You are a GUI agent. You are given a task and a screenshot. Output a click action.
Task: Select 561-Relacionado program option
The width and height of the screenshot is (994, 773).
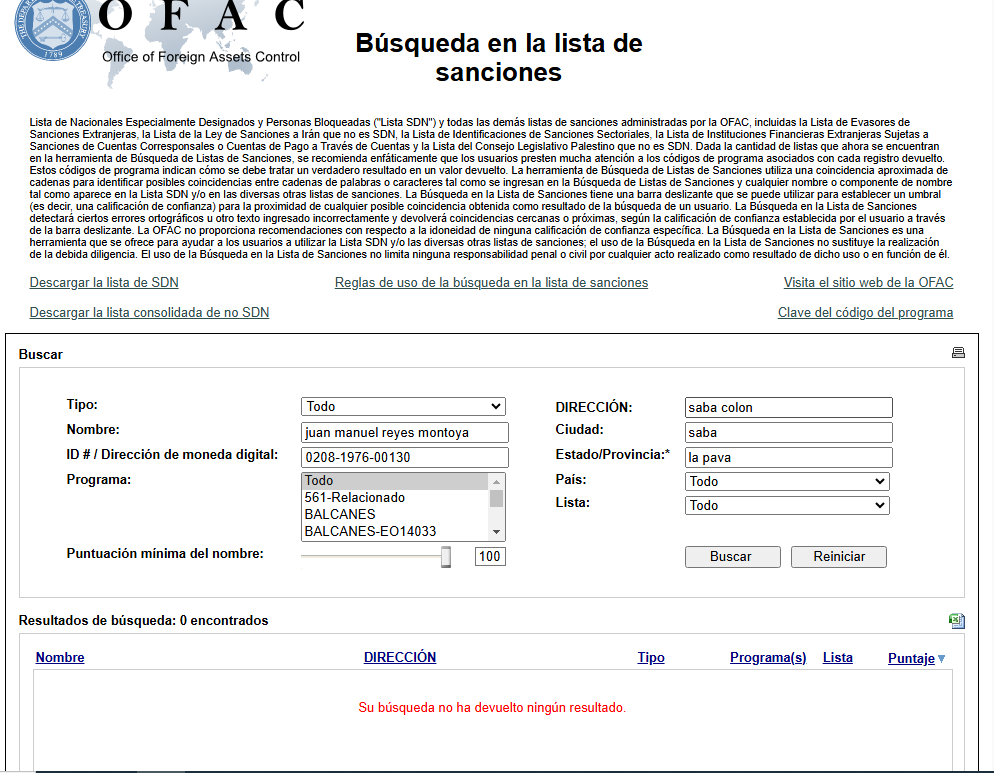click(355, 497)
